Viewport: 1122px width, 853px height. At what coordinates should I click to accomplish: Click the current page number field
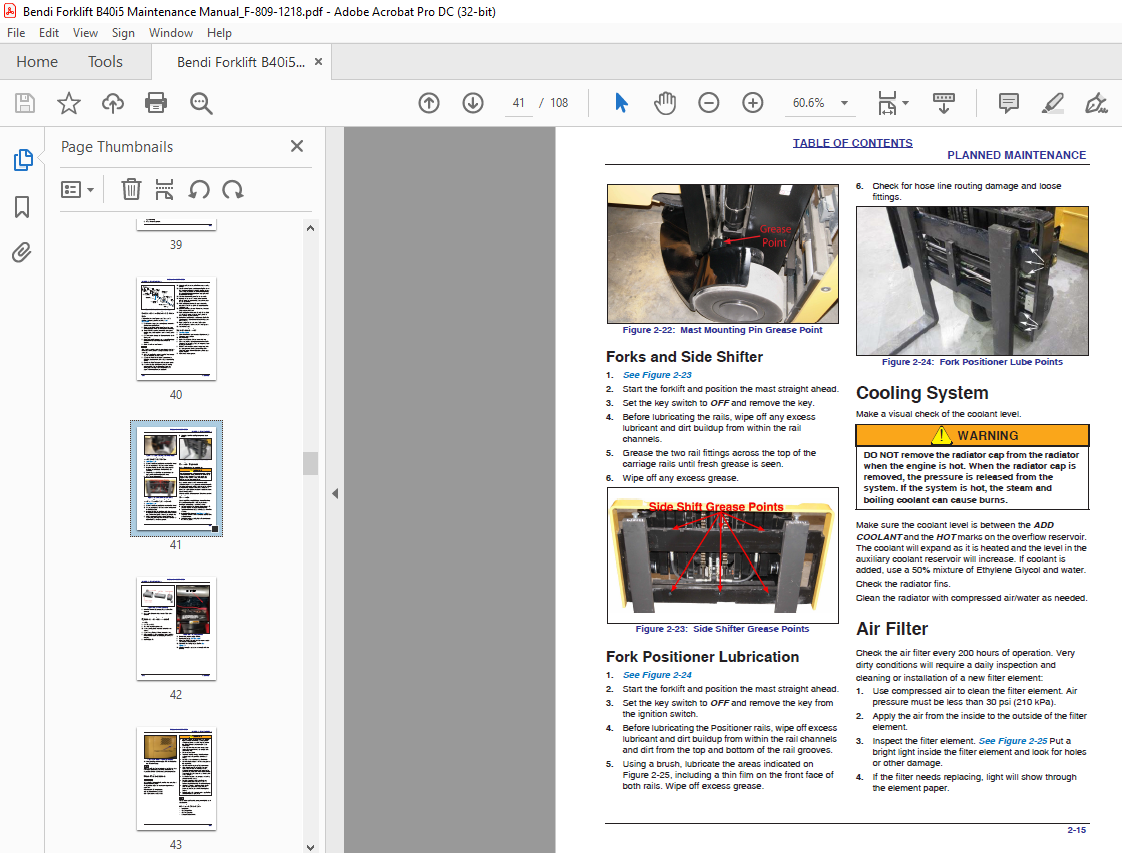(519, 103)
